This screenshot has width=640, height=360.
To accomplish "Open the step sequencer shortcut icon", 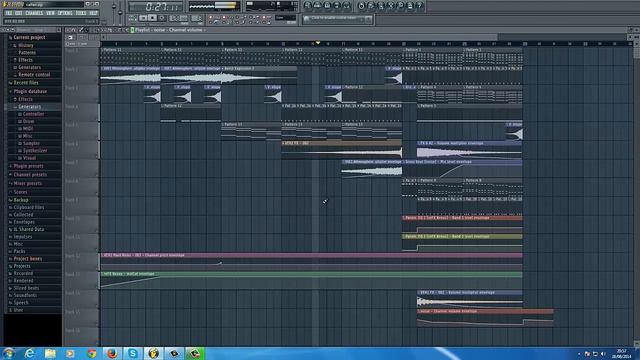I will 318,6.
